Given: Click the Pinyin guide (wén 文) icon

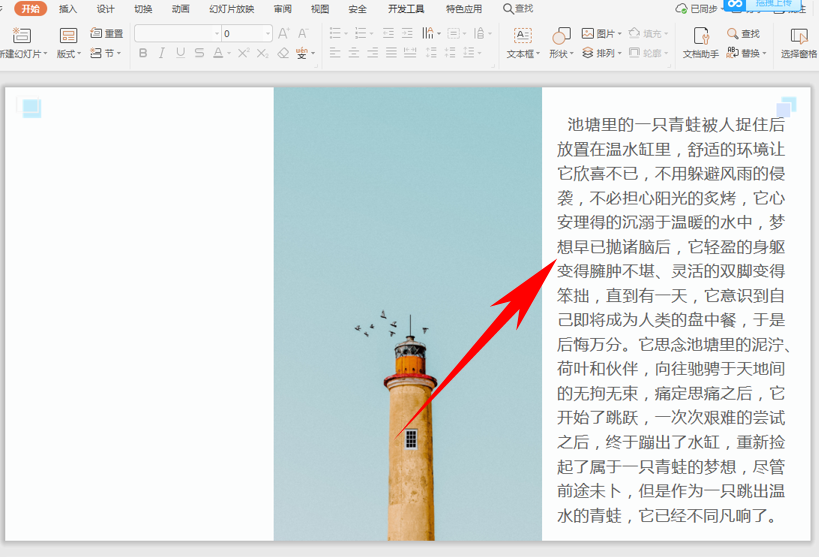Looking at the screenshot, I should (x=302, y=53).
